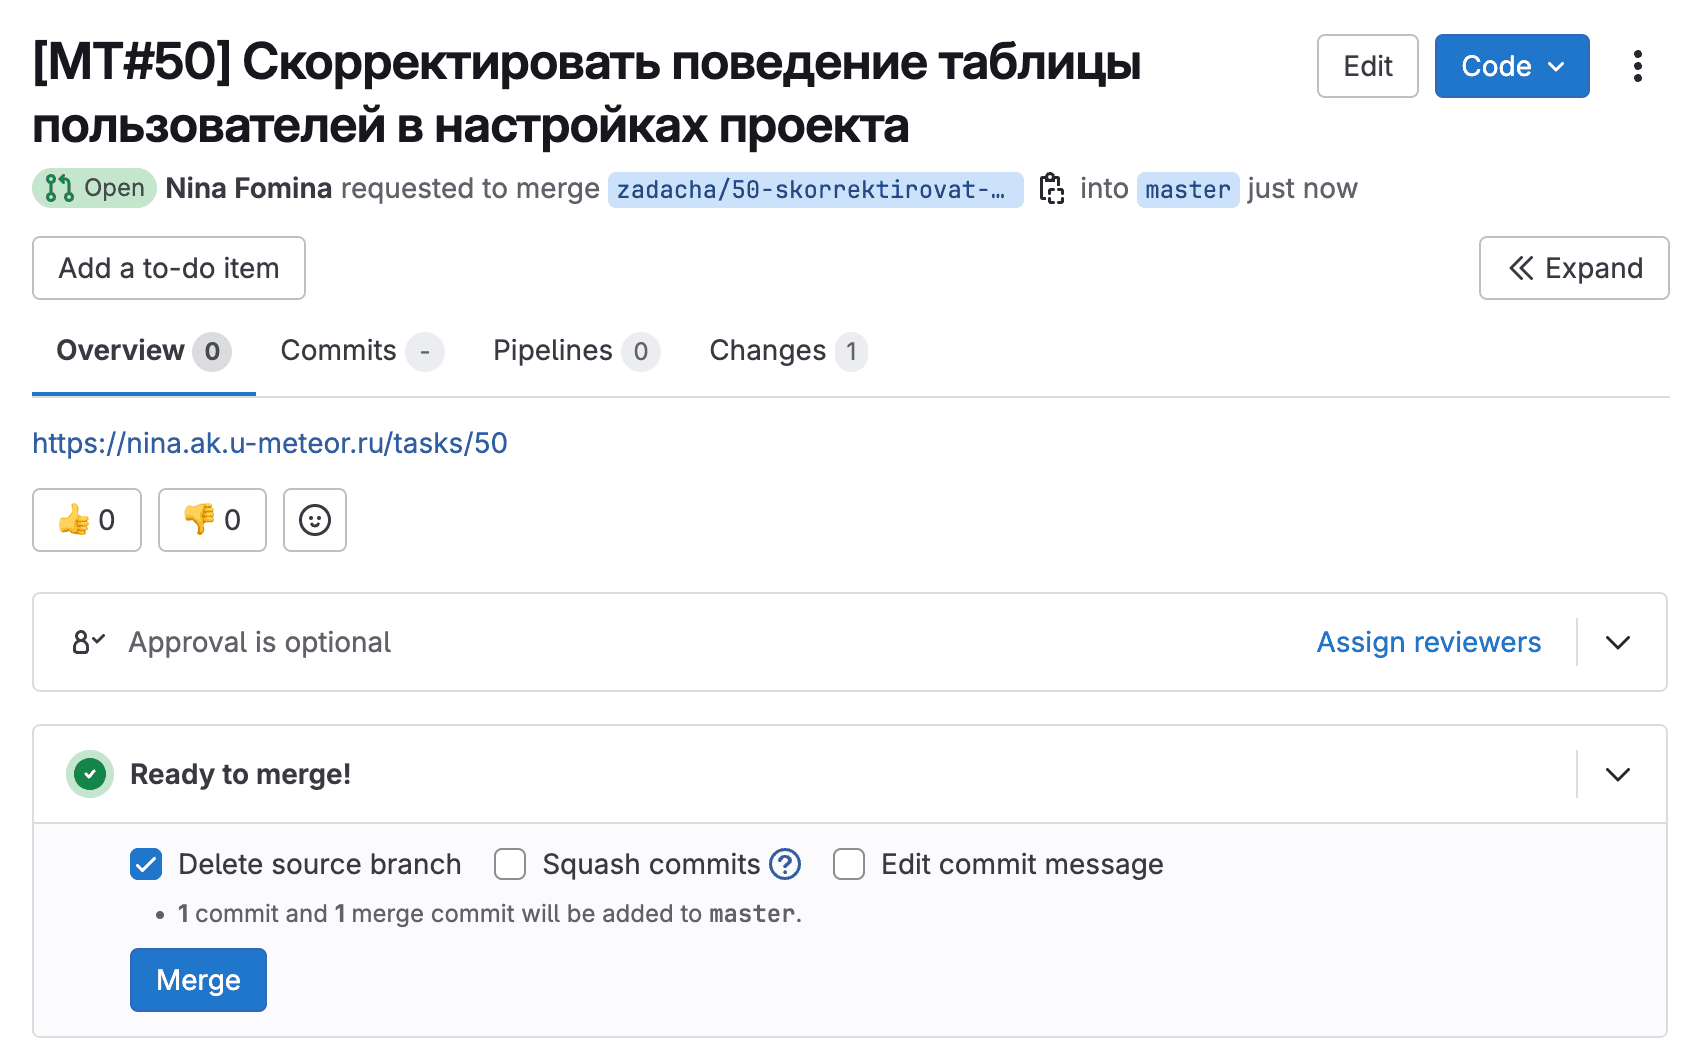Copy the source branch name icon
1696x1058 pixels.
(1051, 188)
